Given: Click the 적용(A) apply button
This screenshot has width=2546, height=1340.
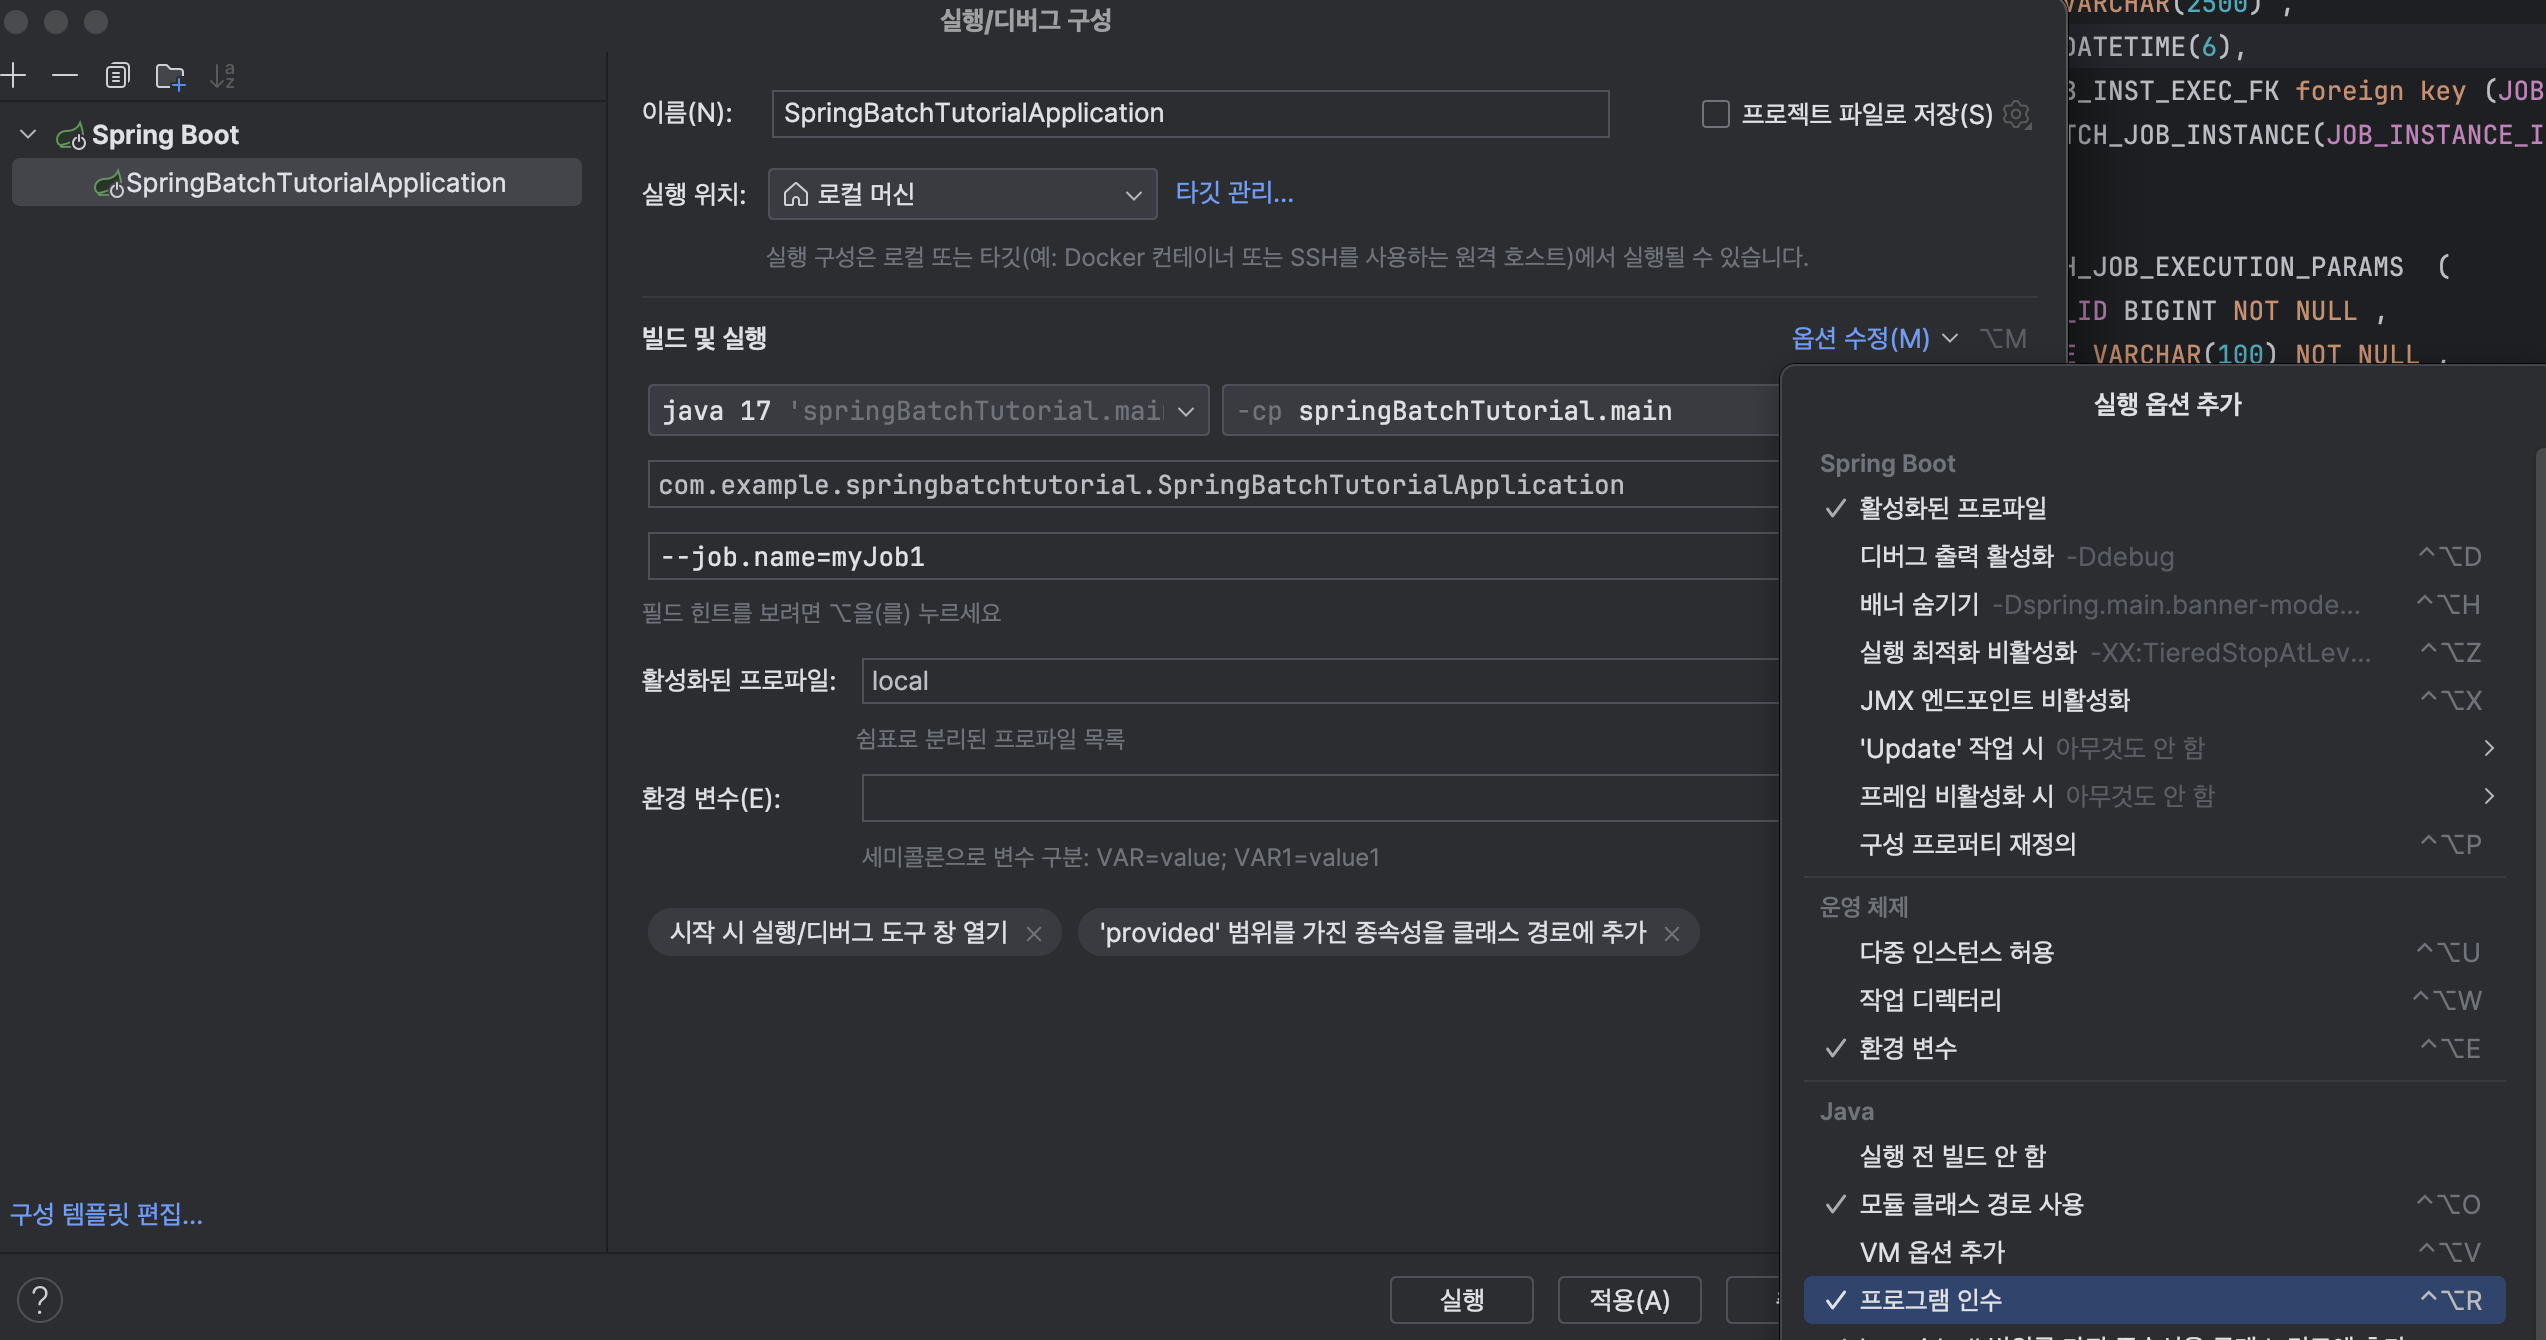Looking at the screenshot, I should [x=1628, y=1299].
